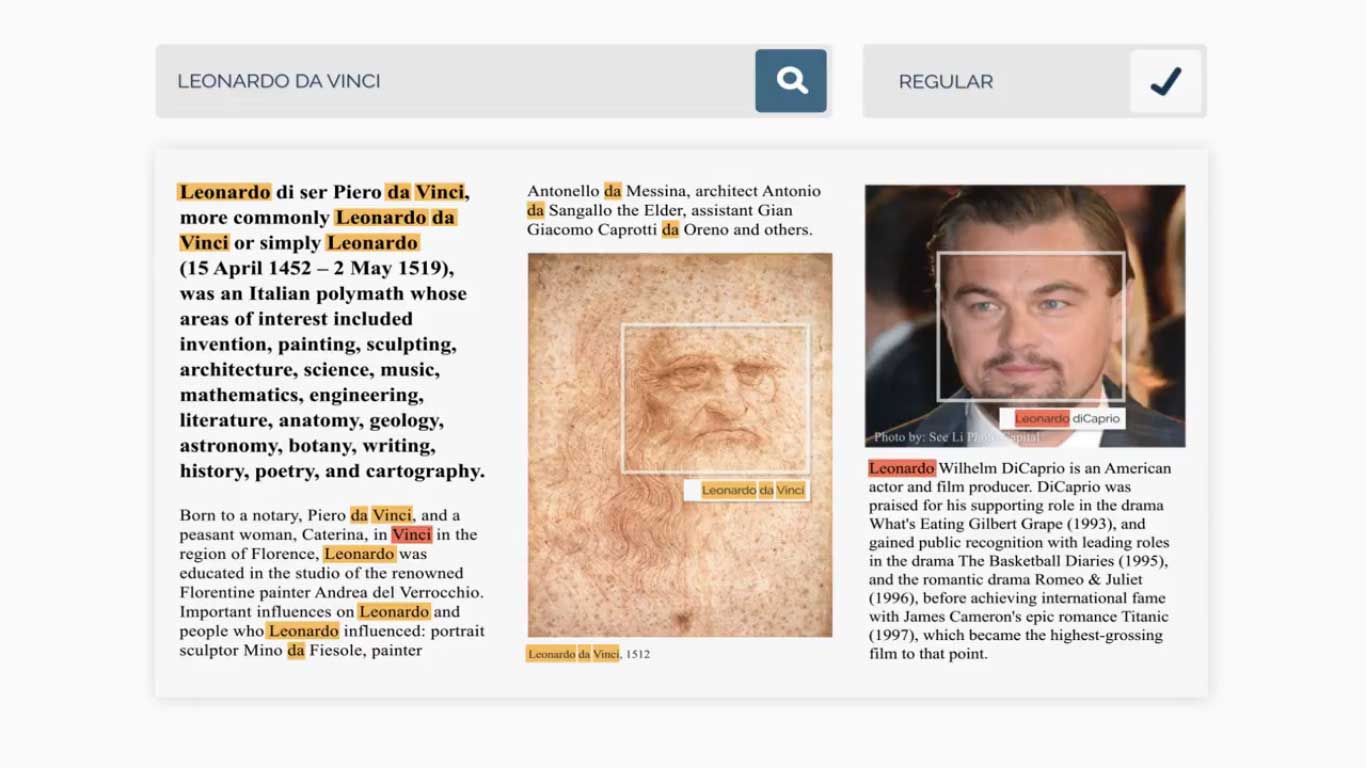
Task: Click highlighted 'da' before 'Messina'
Action: (612, 191)
